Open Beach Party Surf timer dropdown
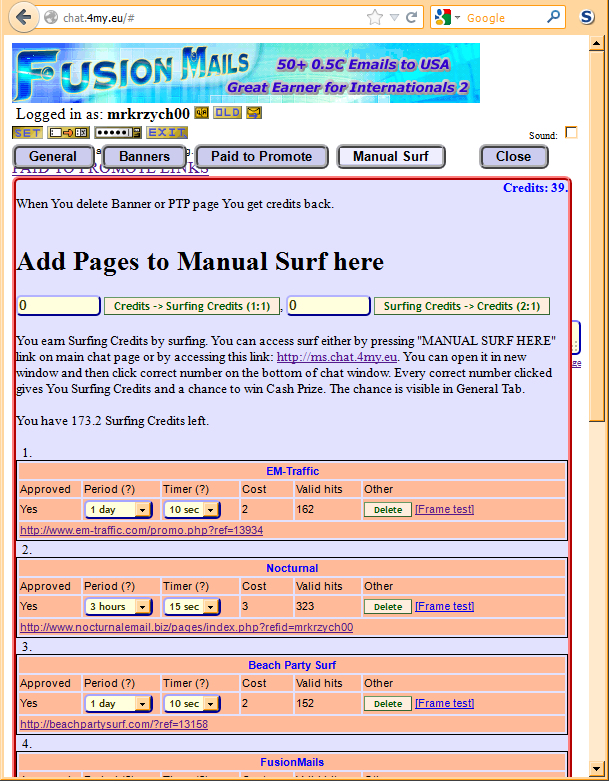 (192, 704)
